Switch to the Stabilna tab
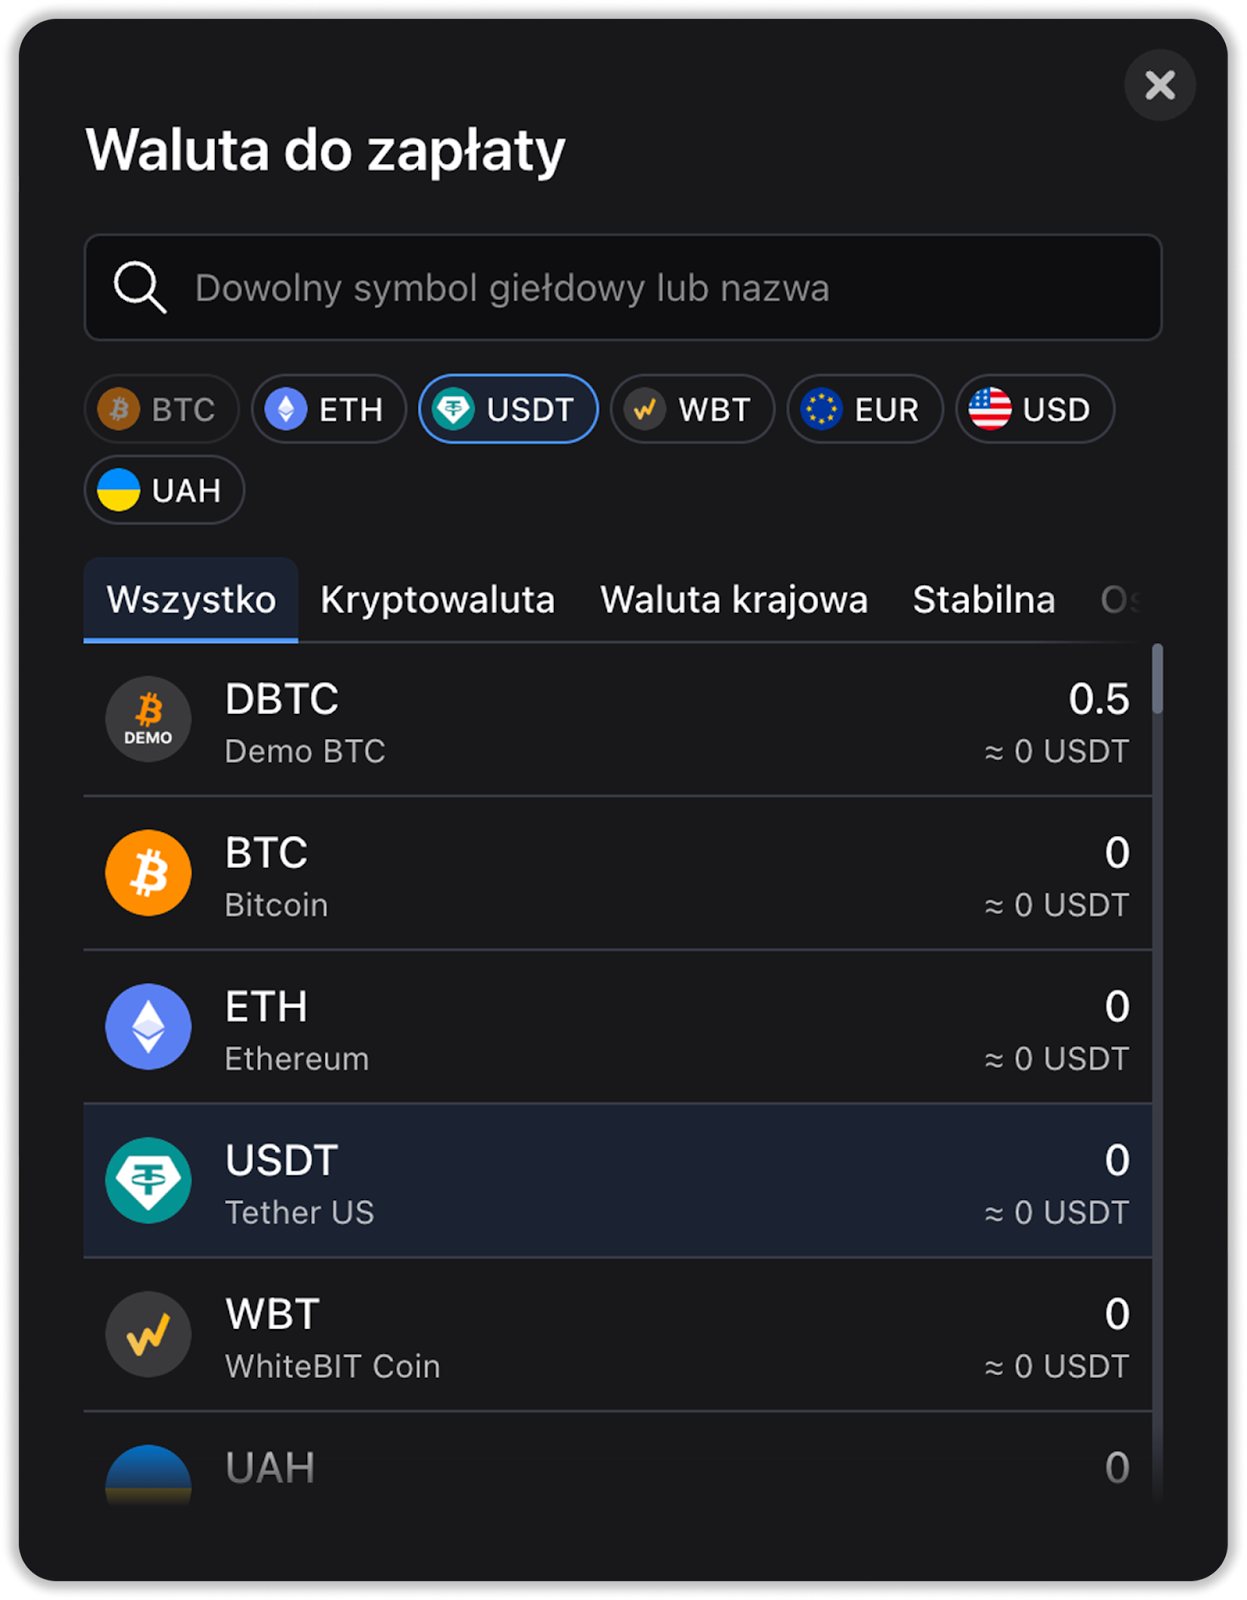 click(x=983, y=600)
